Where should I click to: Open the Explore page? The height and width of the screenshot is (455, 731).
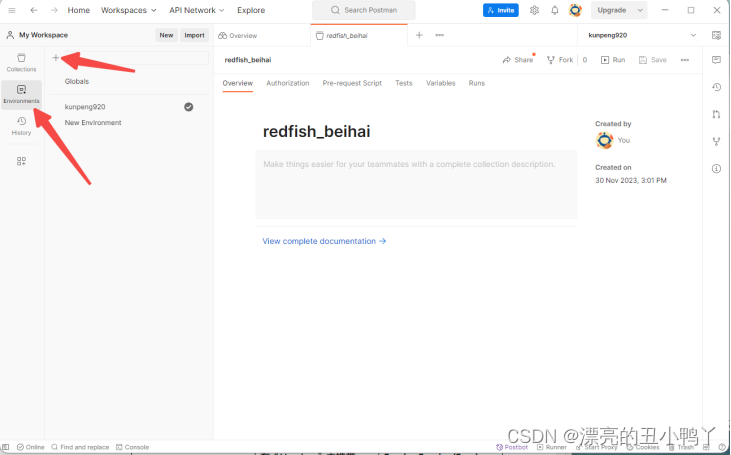click(x=251, y=10)
